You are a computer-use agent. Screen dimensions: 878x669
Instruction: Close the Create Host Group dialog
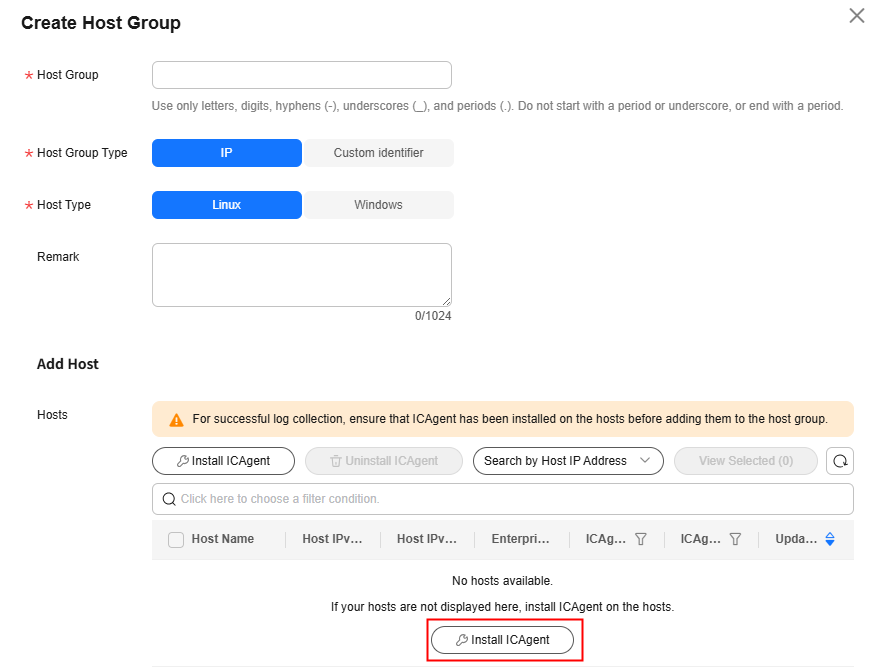(x=857, y=16)
